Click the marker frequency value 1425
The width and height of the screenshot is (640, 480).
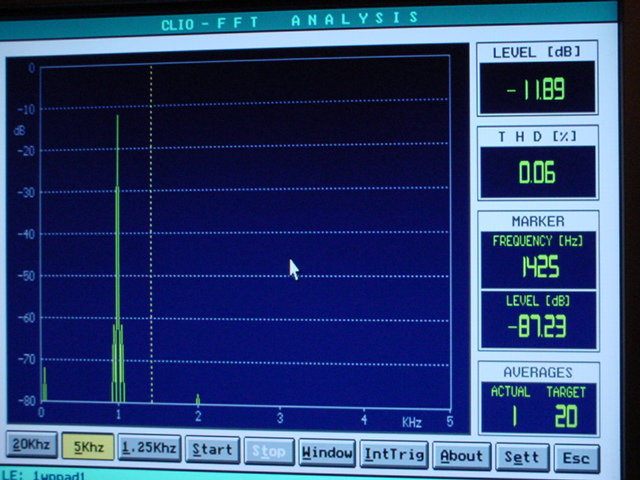[538, 267]
